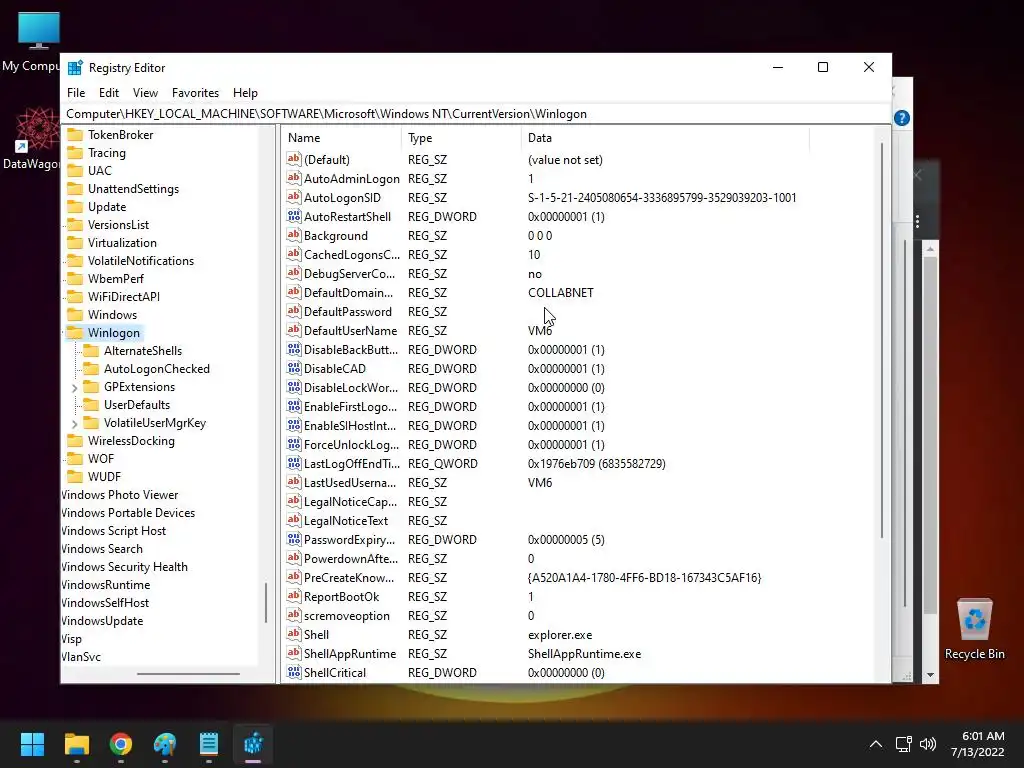The image size is (1024, 768).
Task: Click the registry path address bar
Action: (x=475, y=114)
